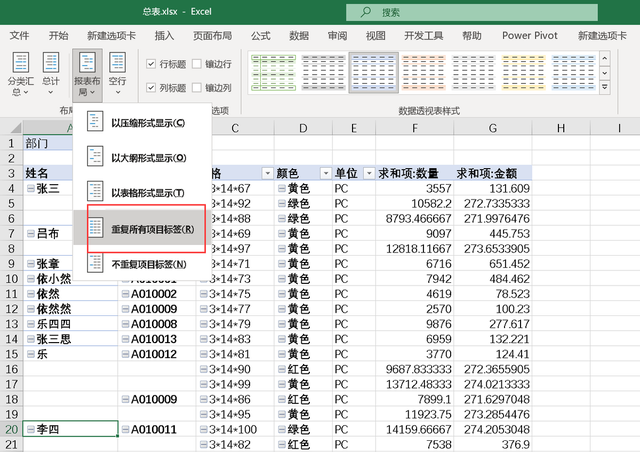640x452 pixels.
Task: Collapse the 张章 row group
Action: (31, 264)
